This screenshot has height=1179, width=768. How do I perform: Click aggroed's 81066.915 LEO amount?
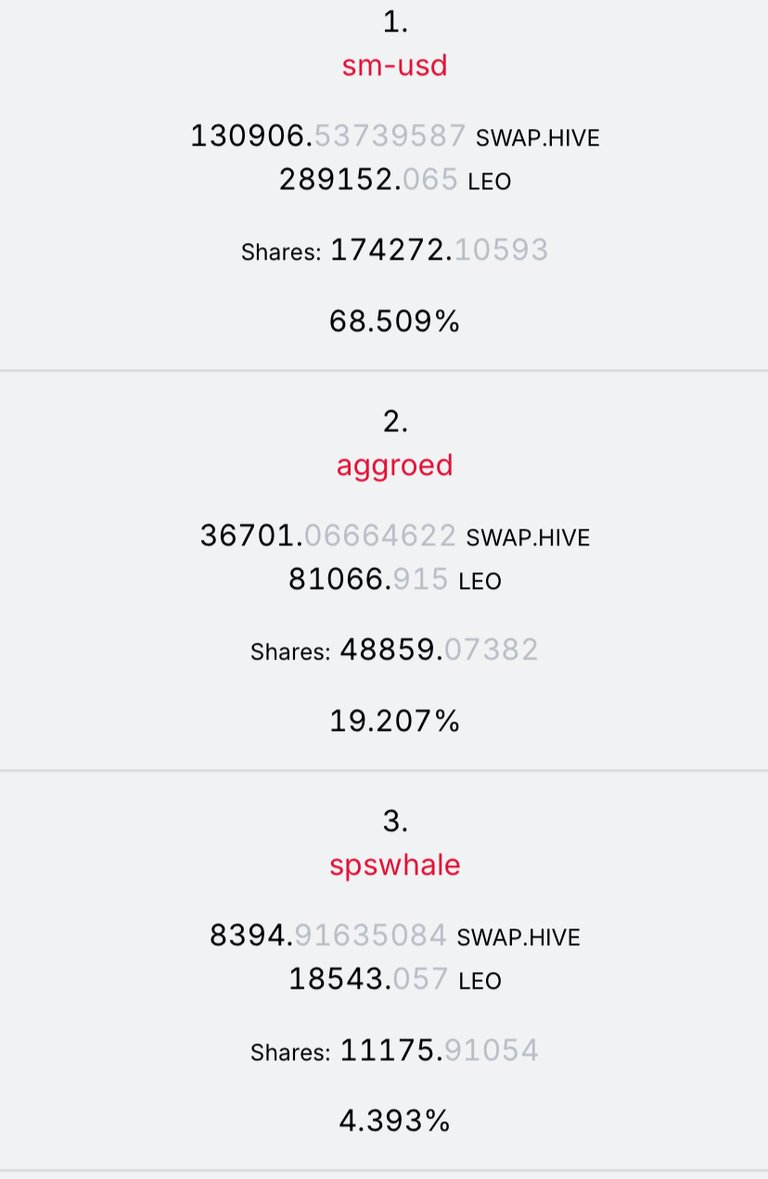click(x=394, y=580)
